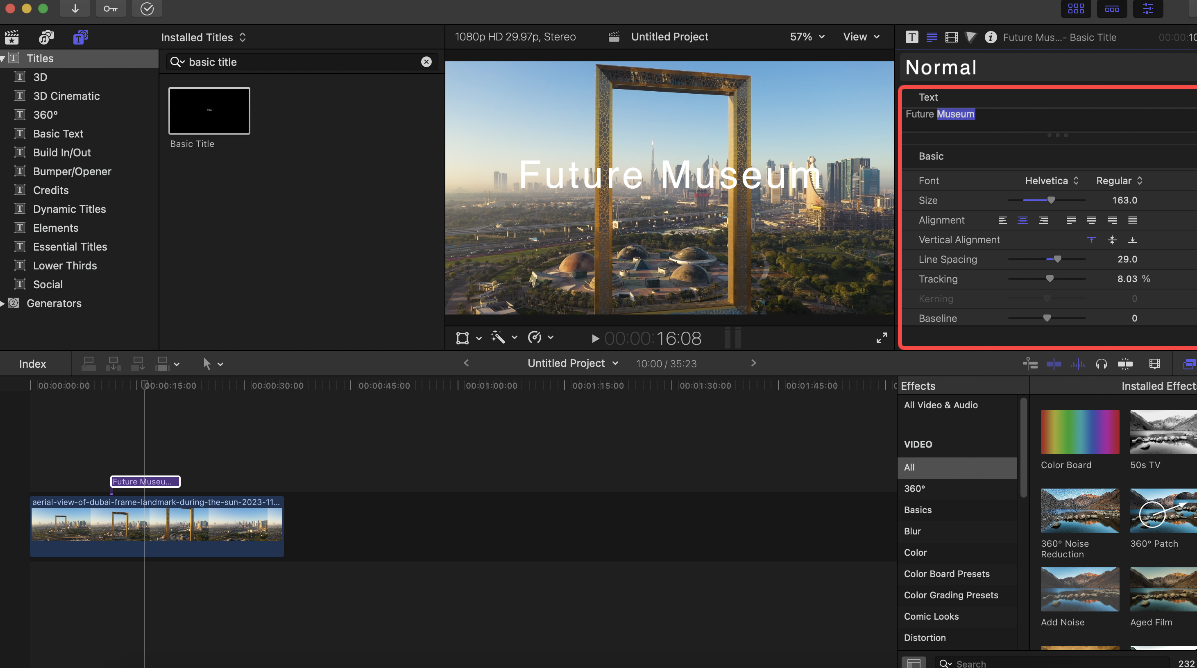Toggle audio skimming waveform button
The image size is (1197, 668).
(x=1077, y=364)
